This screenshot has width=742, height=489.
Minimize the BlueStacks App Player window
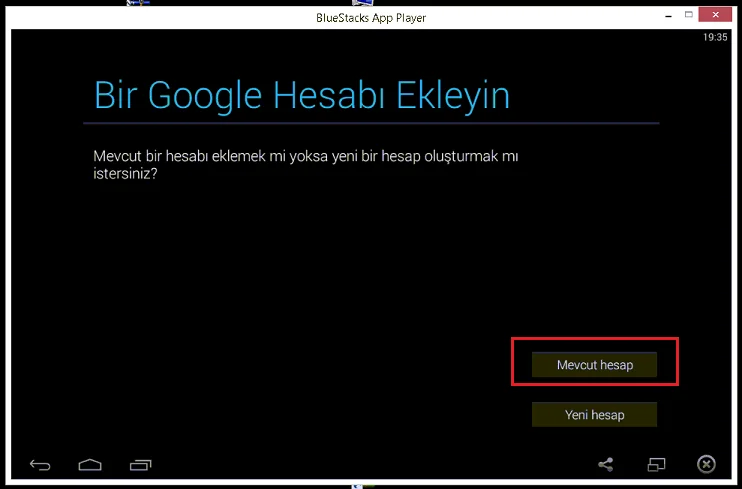[668, 16]
